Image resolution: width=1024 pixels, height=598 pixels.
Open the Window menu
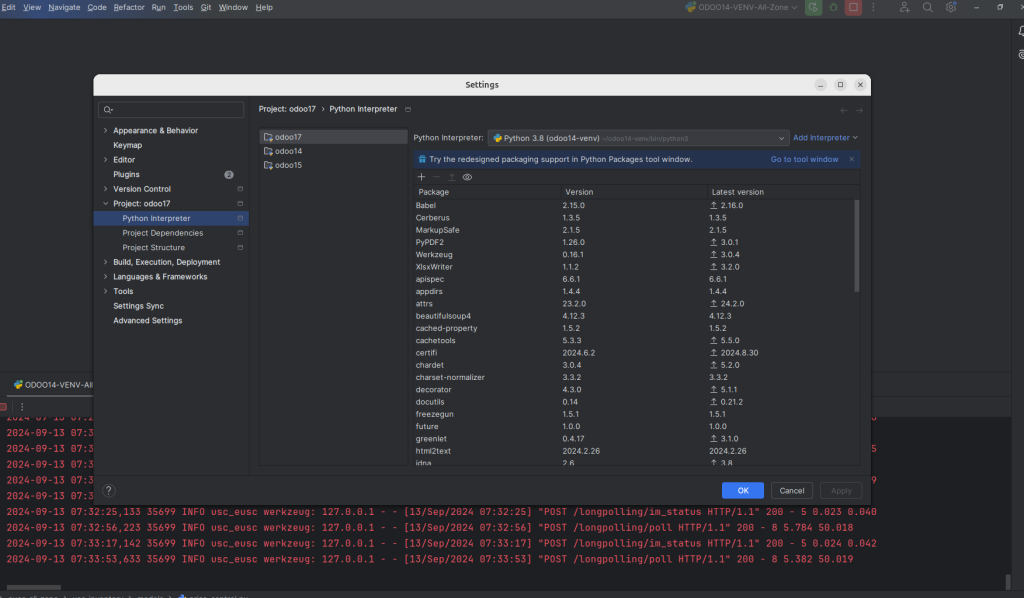tap(233, 8)
